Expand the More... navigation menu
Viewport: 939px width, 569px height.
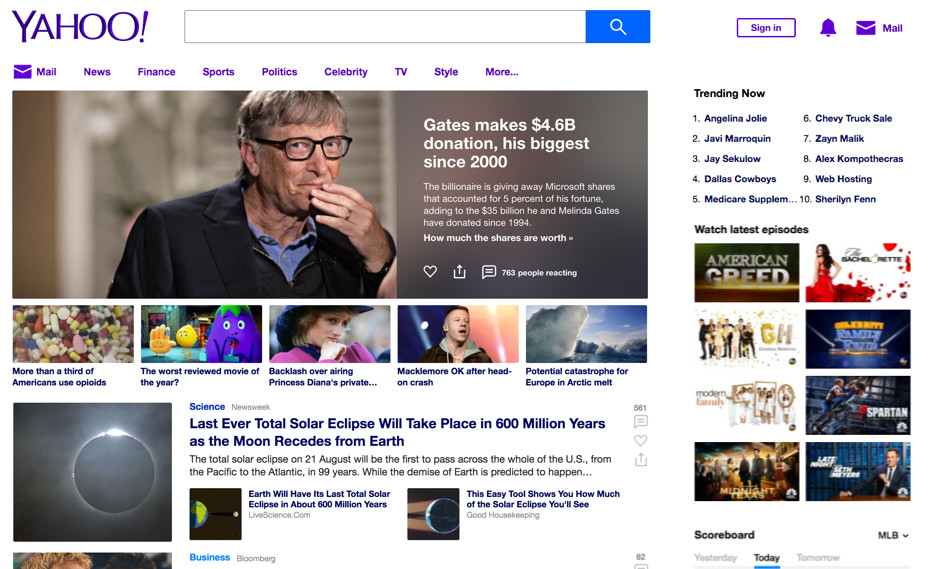[x=502, y=72]
